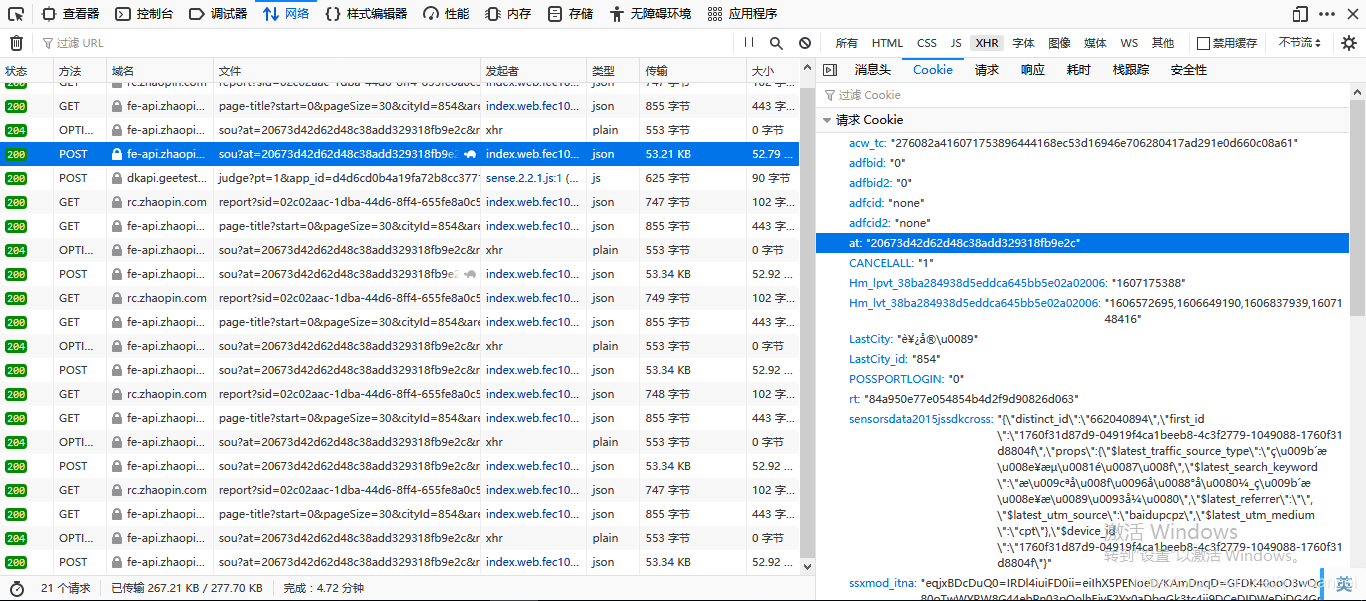Open the 不节流 throttling dropdown
The height and width of the screenshot is (601, 1366).
(x=1299, y=43)
